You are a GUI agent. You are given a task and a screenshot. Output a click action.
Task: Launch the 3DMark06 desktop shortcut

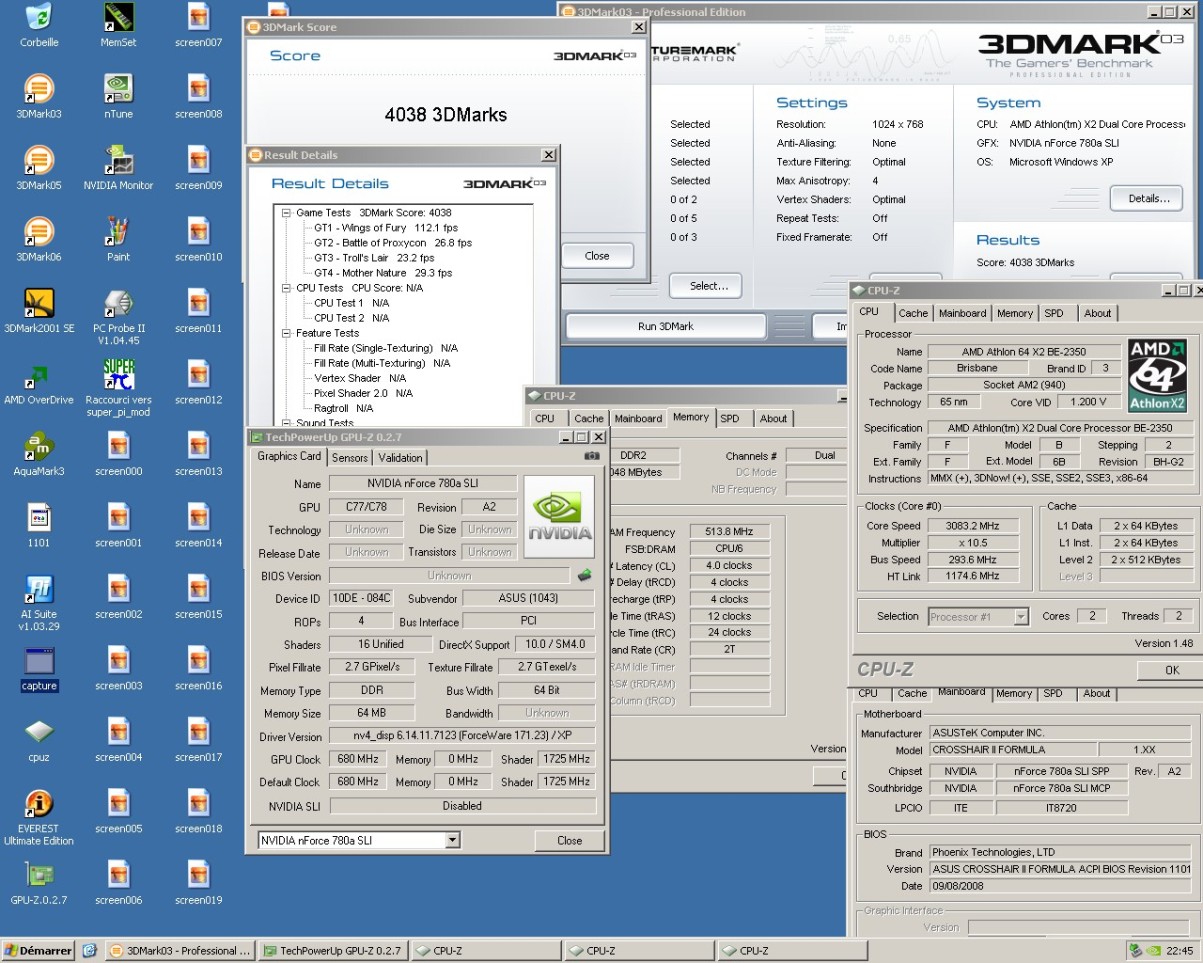tap(39, 232)
